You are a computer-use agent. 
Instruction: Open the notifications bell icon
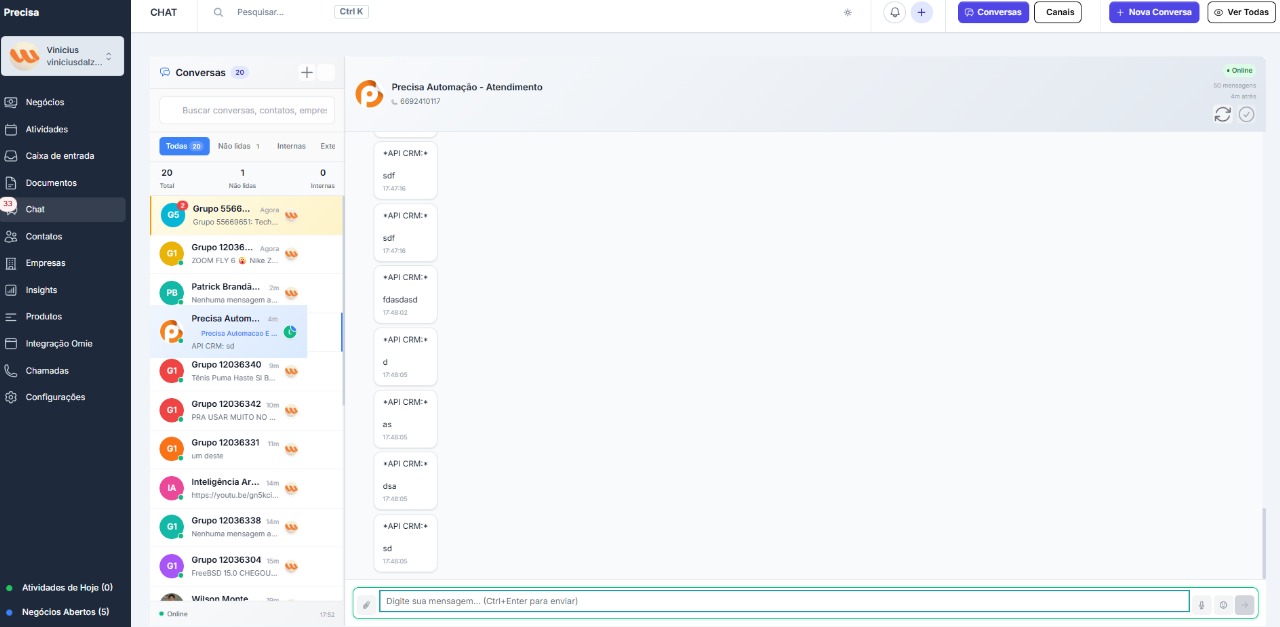tap(895, 12)
